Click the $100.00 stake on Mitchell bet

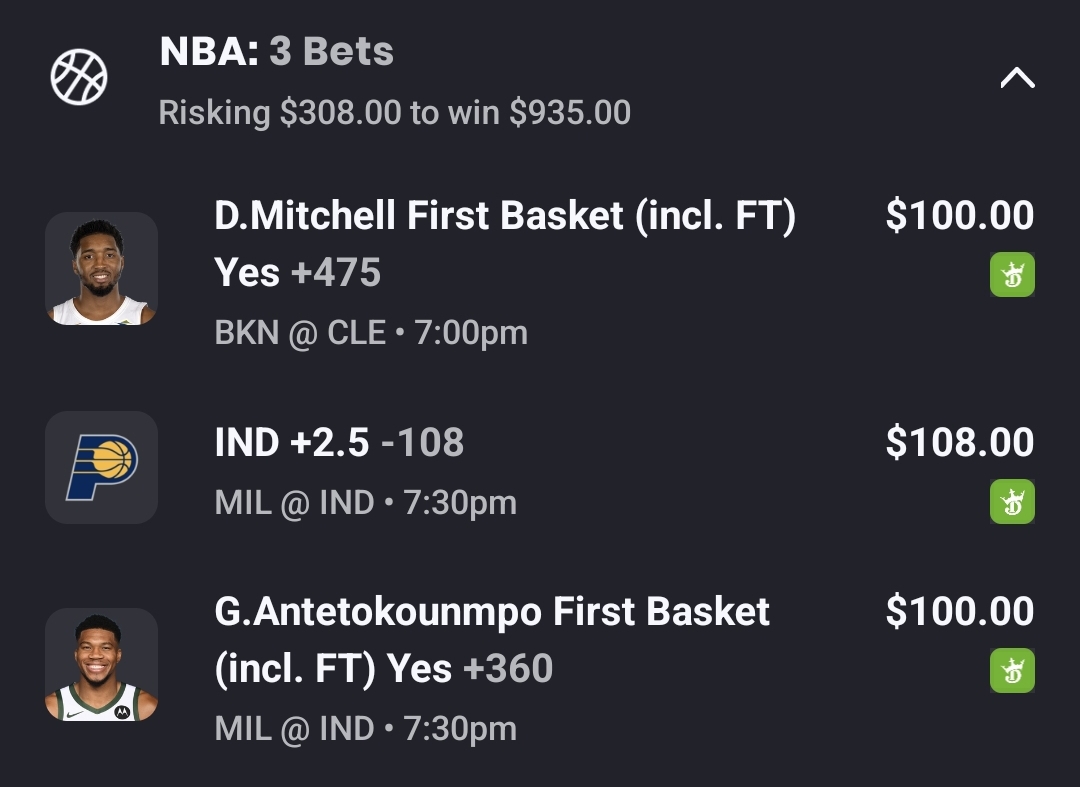959,216
